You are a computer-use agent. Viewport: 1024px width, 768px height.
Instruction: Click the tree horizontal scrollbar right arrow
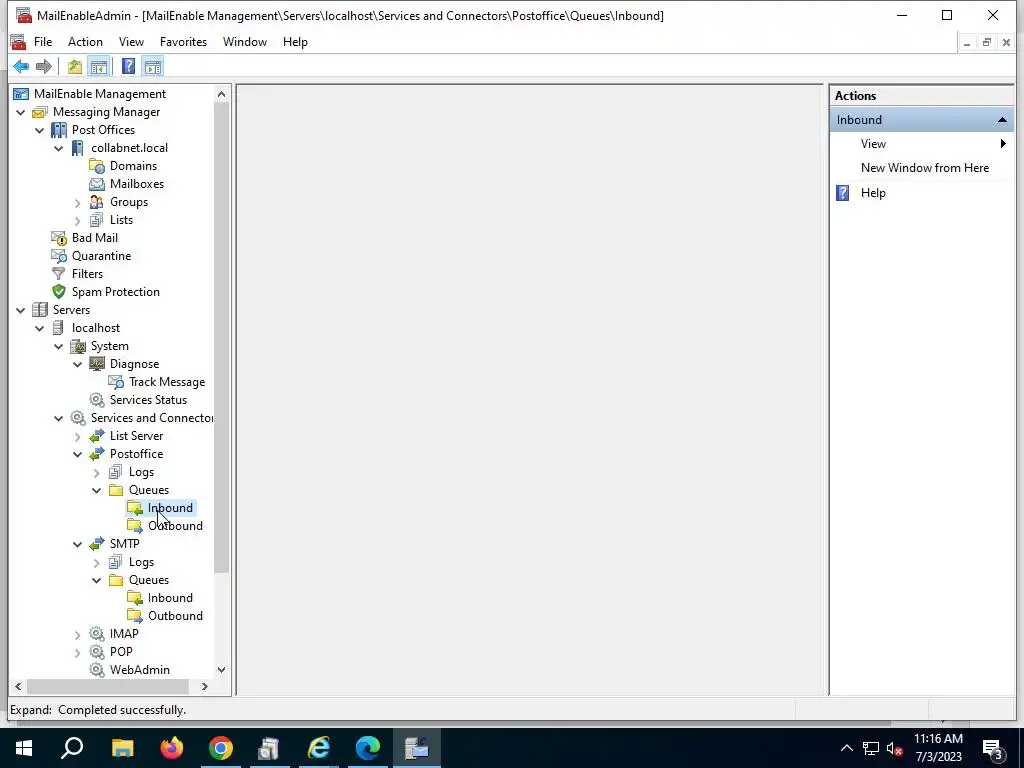pos(204,686)
